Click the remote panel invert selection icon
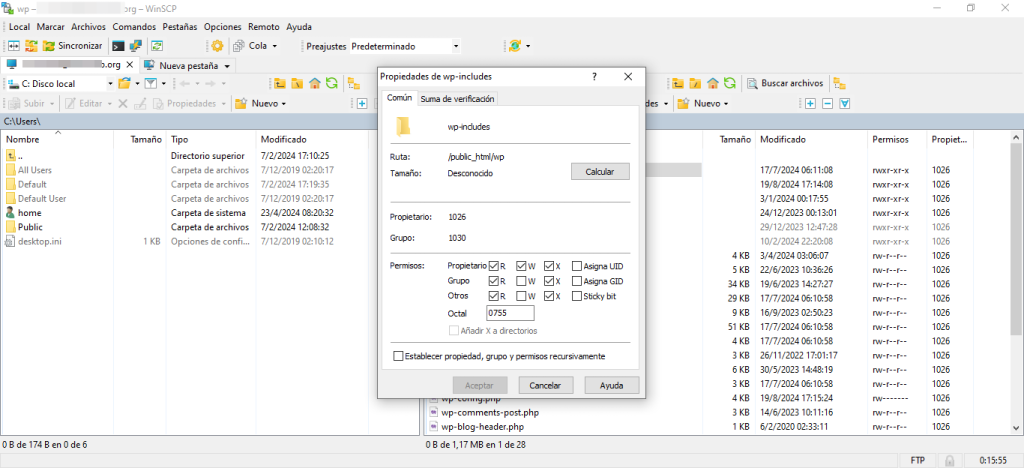 pyautogui.click(x=845, y=103)
